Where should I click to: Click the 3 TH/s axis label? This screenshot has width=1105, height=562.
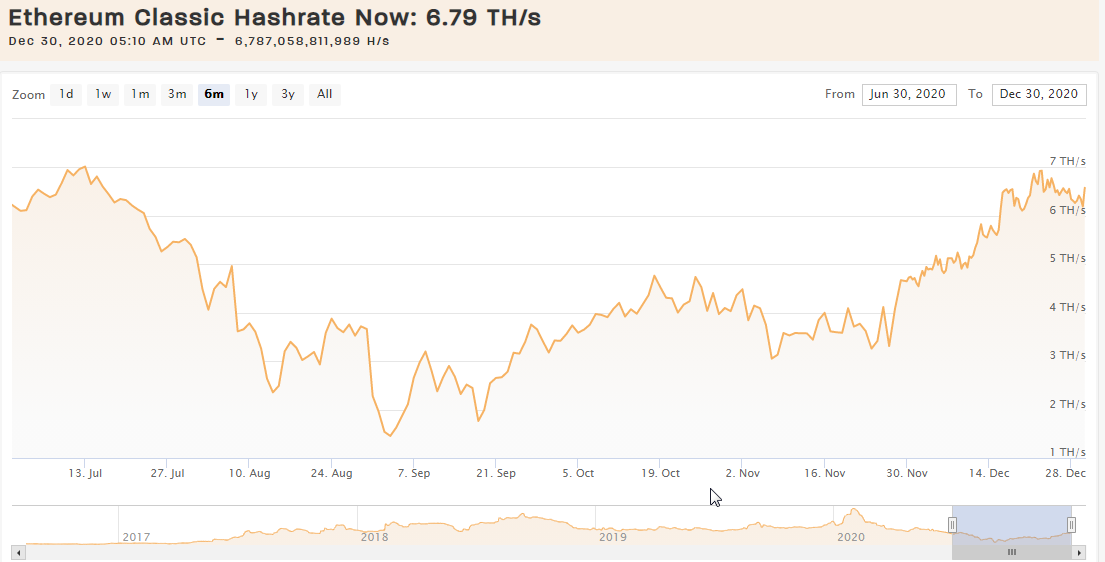(x=1068, y=355)
